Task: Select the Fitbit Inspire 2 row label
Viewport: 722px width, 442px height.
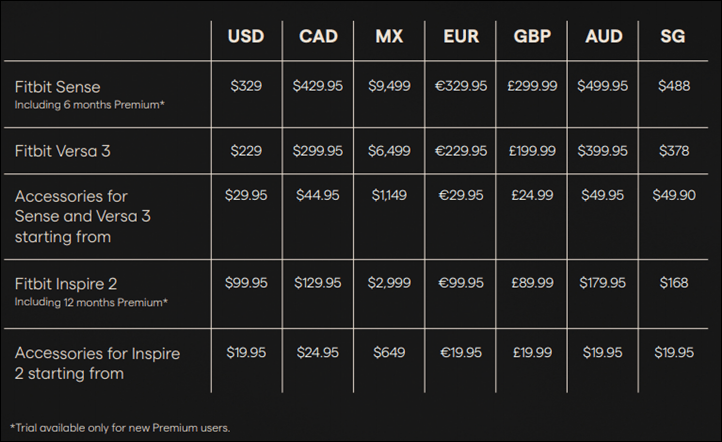Action: click(66, 284)
